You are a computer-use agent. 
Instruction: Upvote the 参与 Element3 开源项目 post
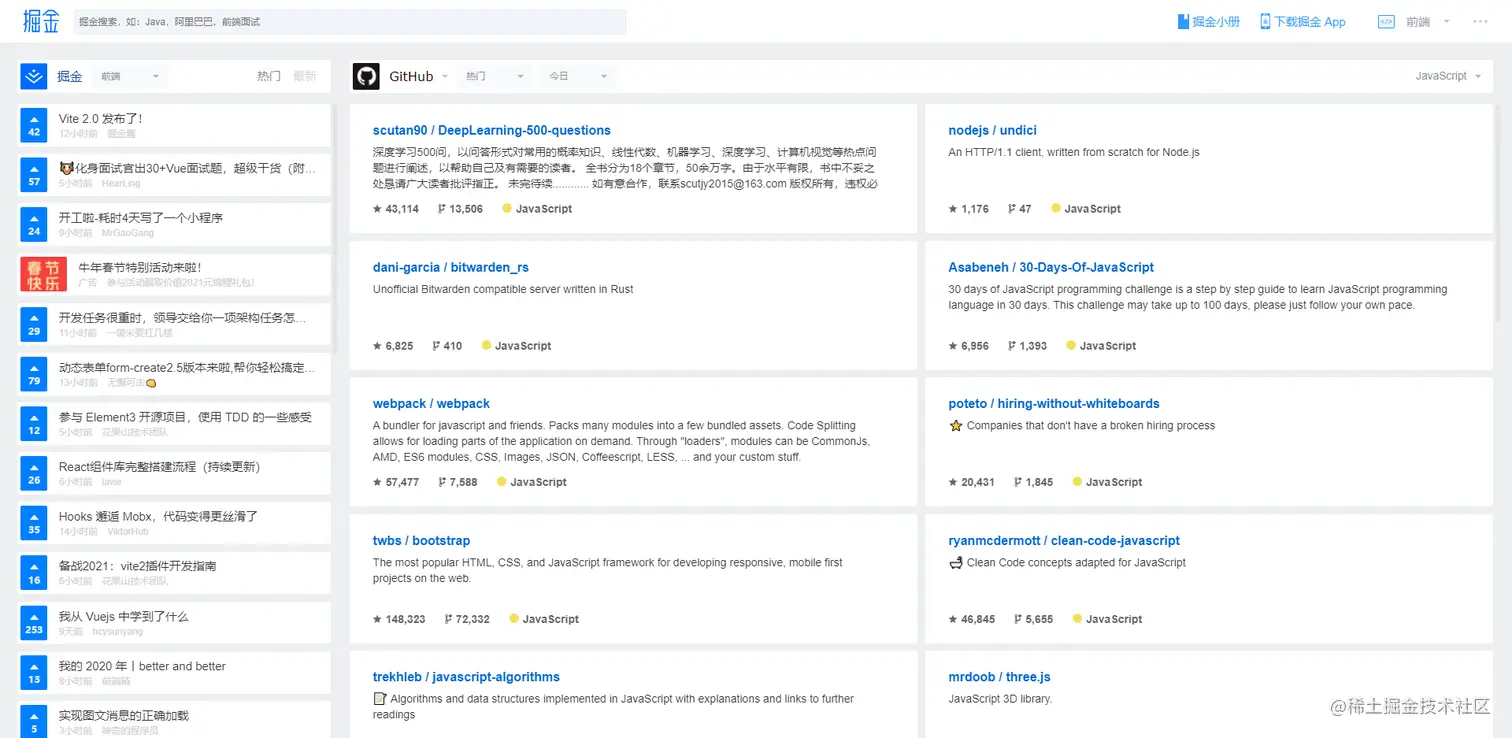point(34,424)
